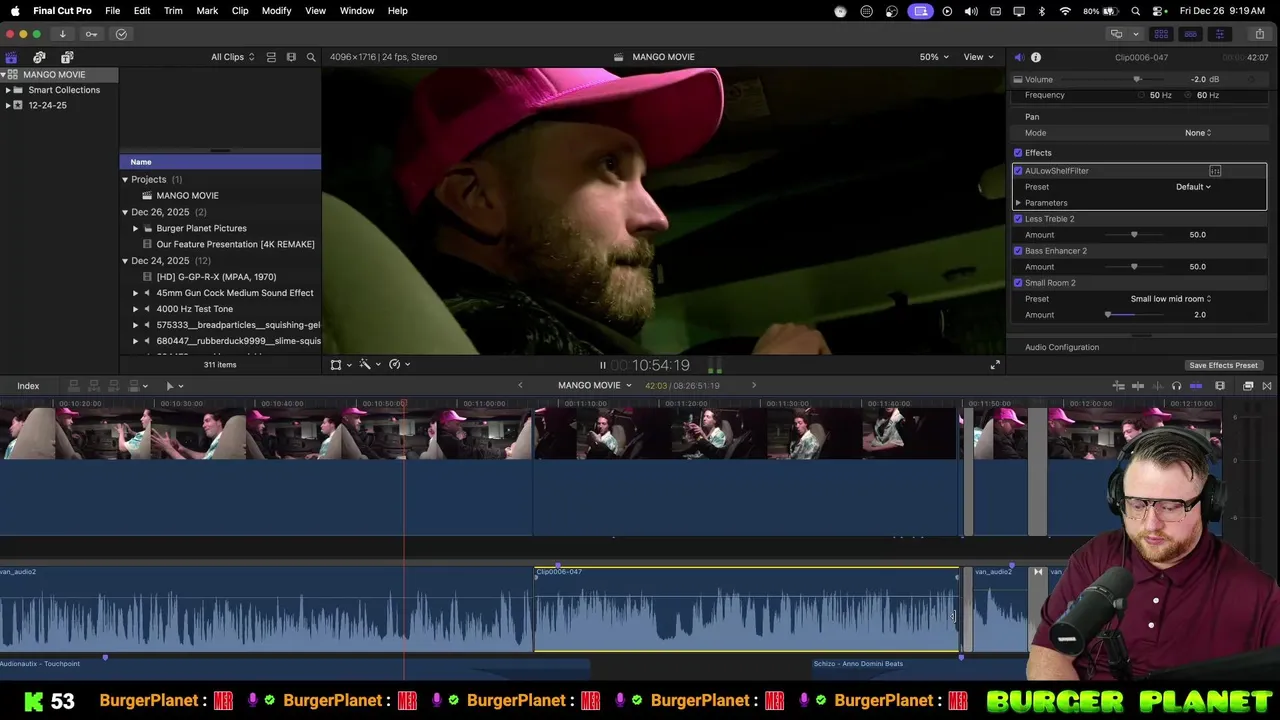Adjust the Small Room 2 Amount slider
This screenshot has height=720, width=1280.
click(1108, 315)
